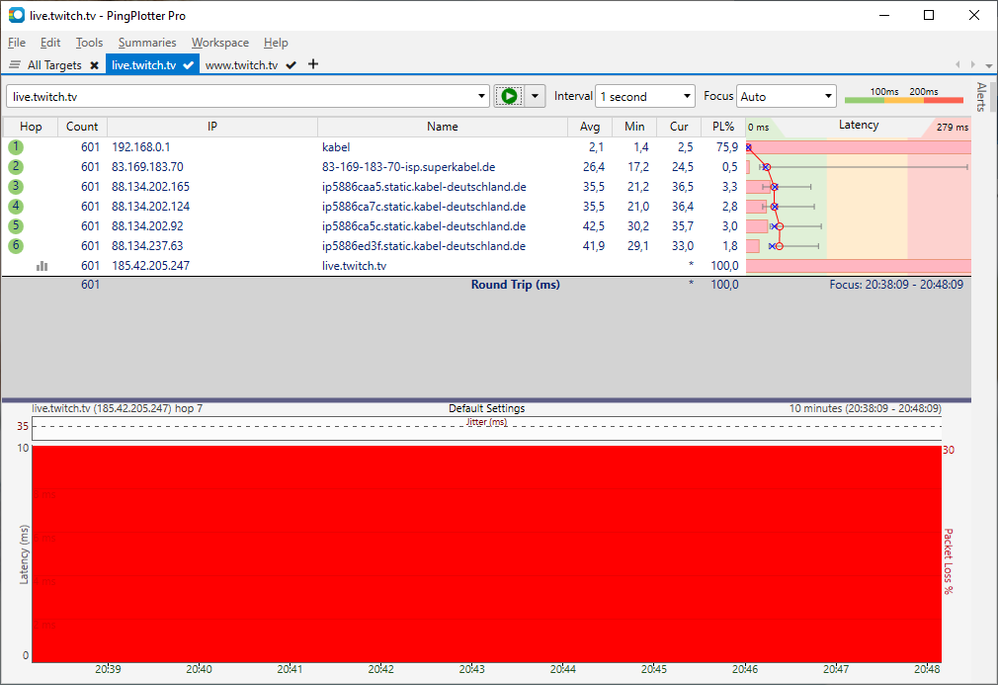Expand the target address history dropdown
This screenshot has width=998, height=685.
pyautogui.click(x=481, y=96)
